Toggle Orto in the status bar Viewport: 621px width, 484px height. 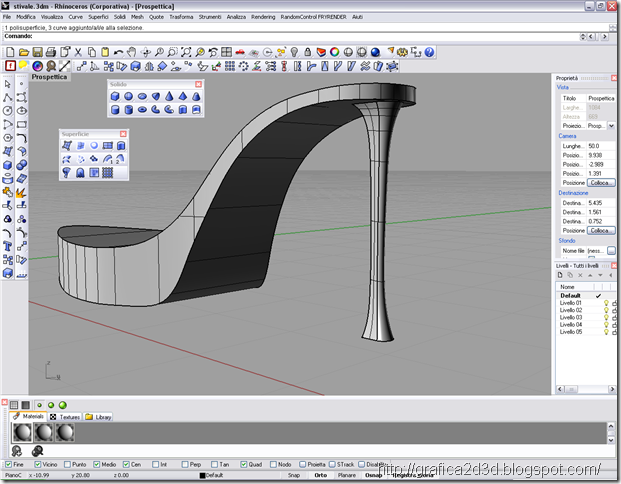(x=320, y=475)
